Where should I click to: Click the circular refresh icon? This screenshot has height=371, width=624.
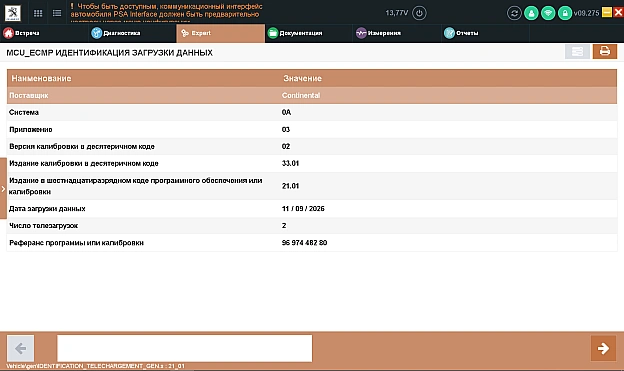(514, 13)
